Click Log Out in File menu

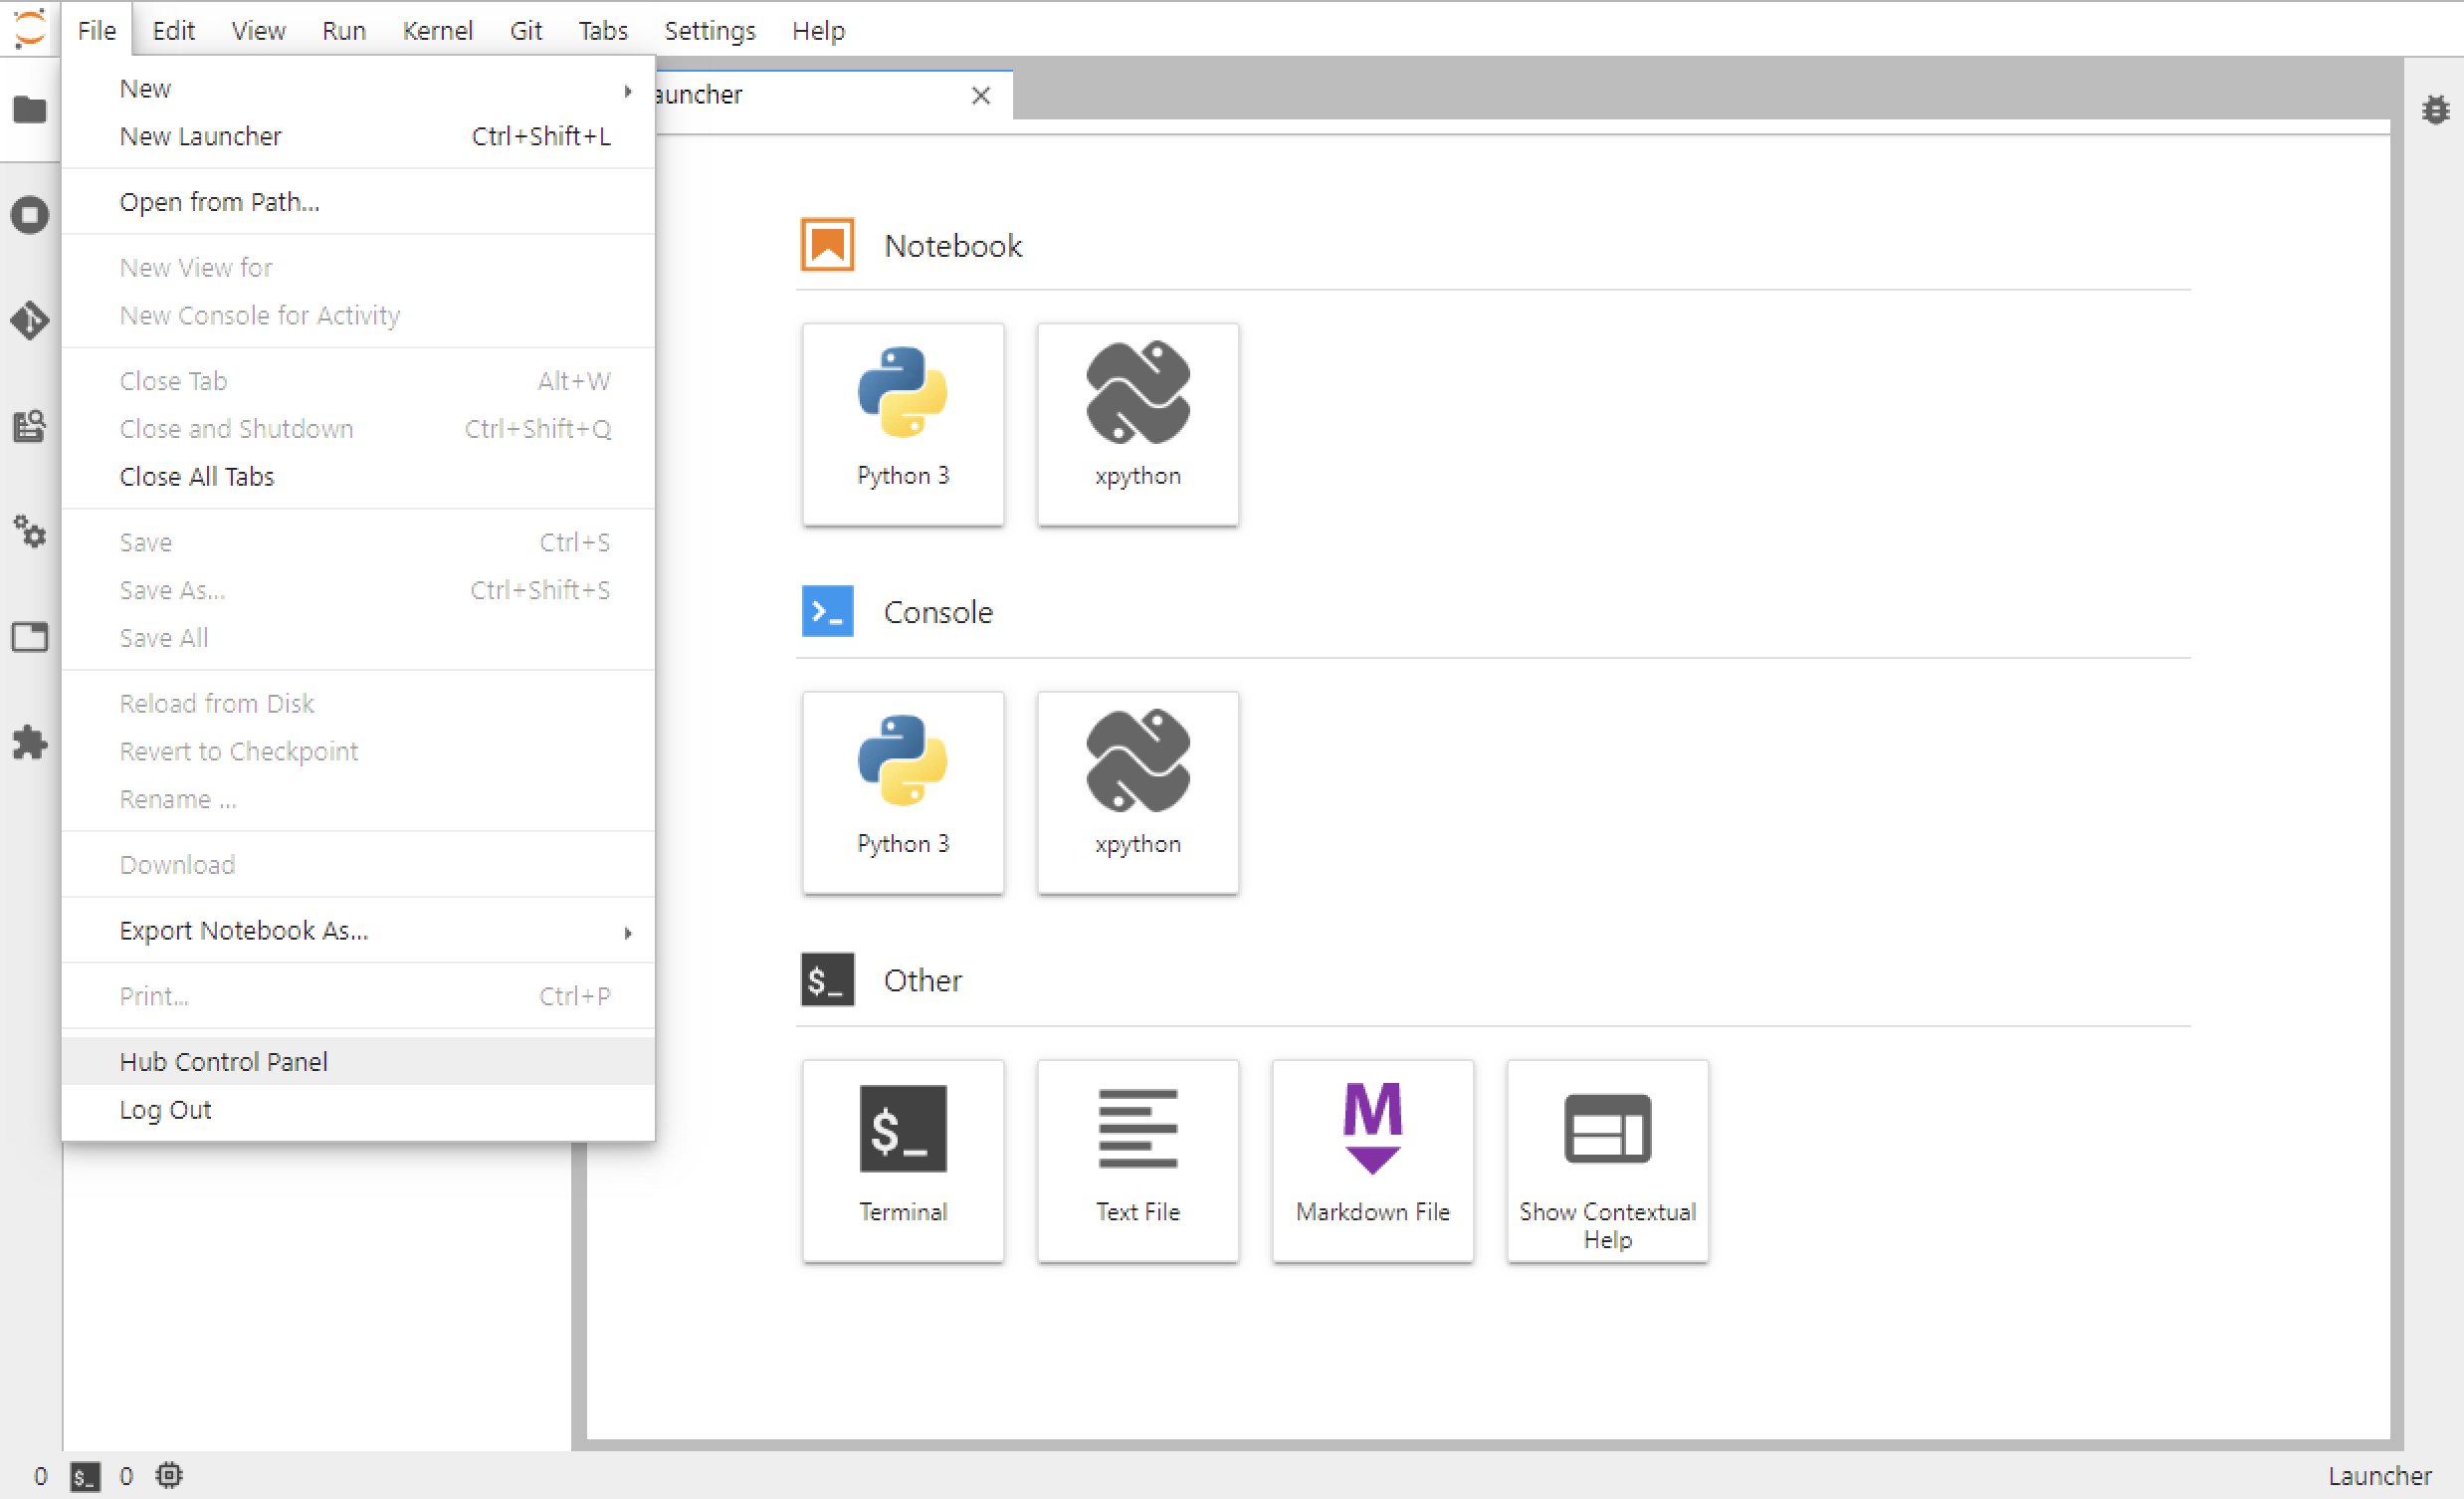(166, 1110)
